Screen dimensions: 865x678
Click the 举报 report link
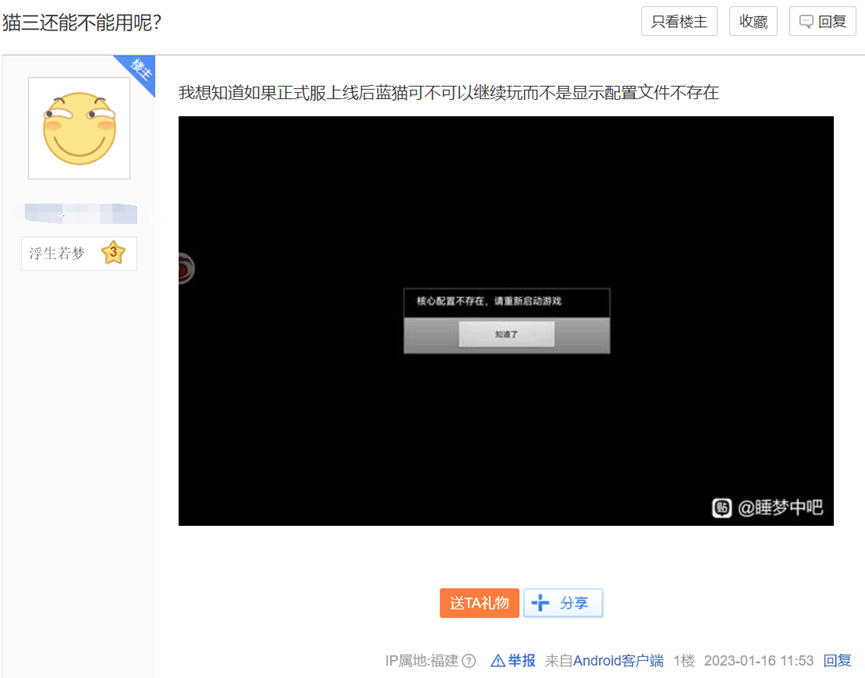[x=521, y=660]
